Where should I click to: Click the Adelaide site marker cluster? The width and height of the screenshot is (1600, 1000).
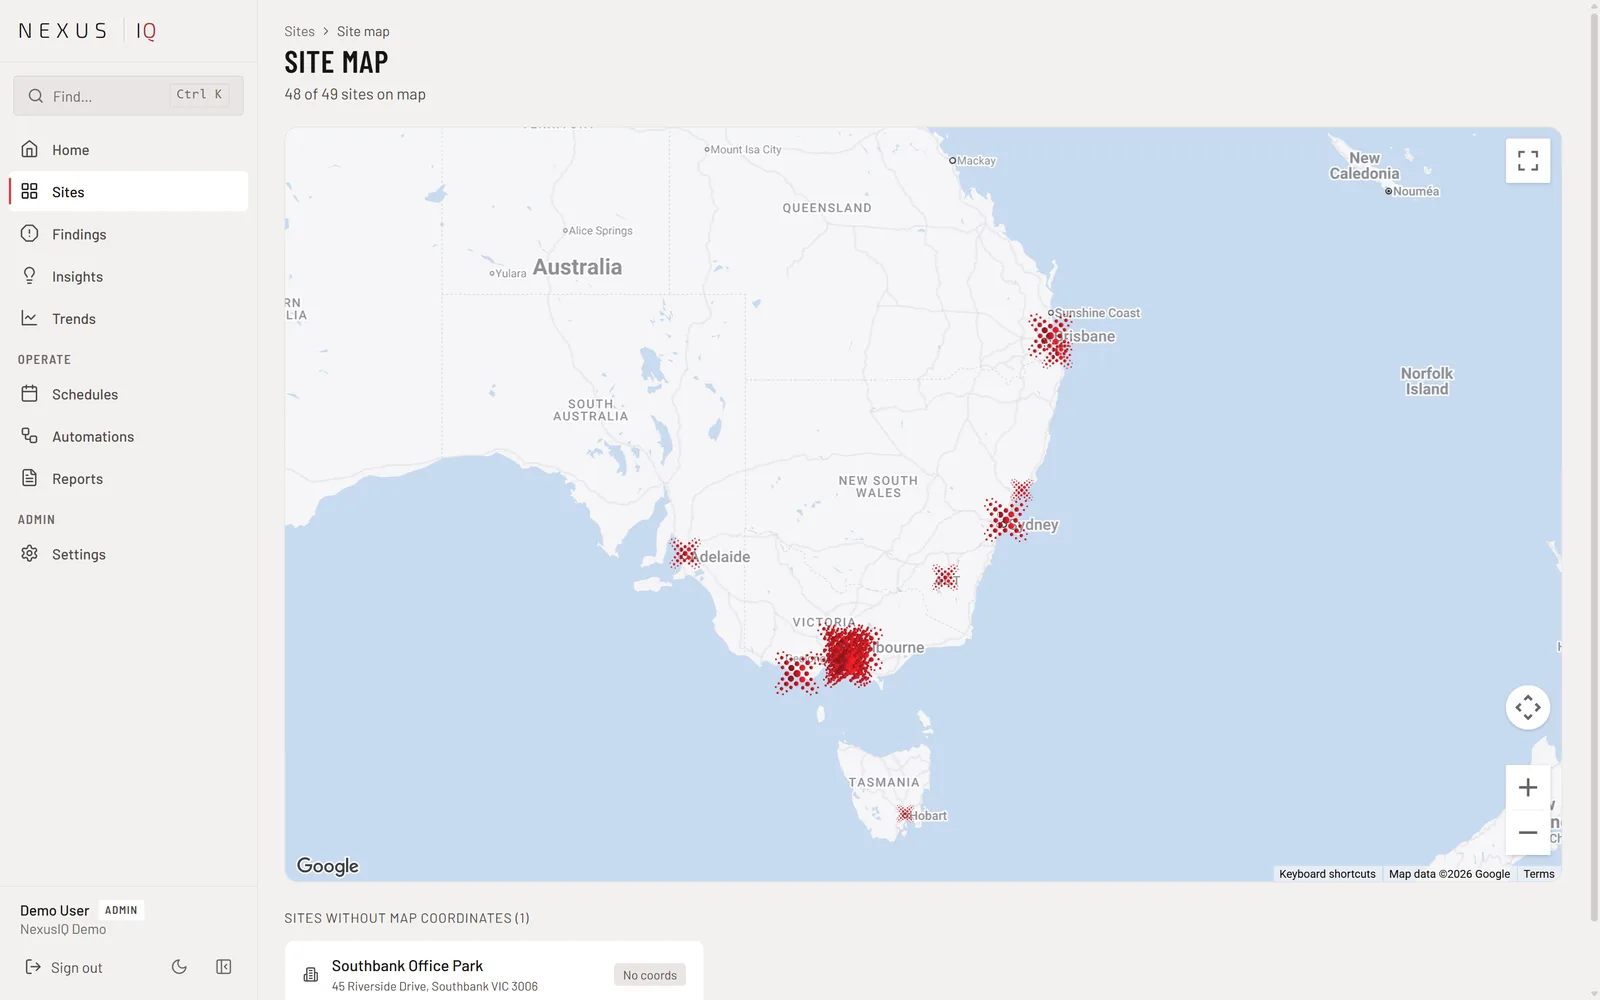coord(685,553)
